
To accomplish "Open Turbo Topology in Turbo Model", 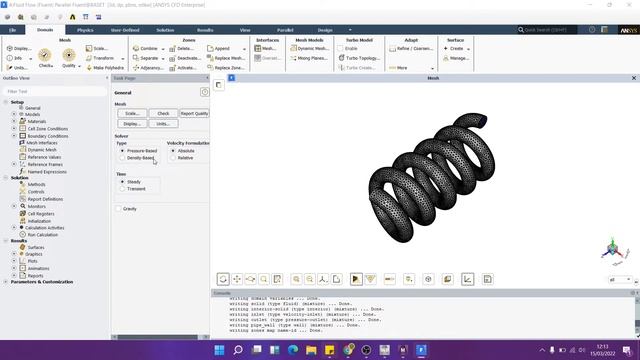I will coord(359,58).
